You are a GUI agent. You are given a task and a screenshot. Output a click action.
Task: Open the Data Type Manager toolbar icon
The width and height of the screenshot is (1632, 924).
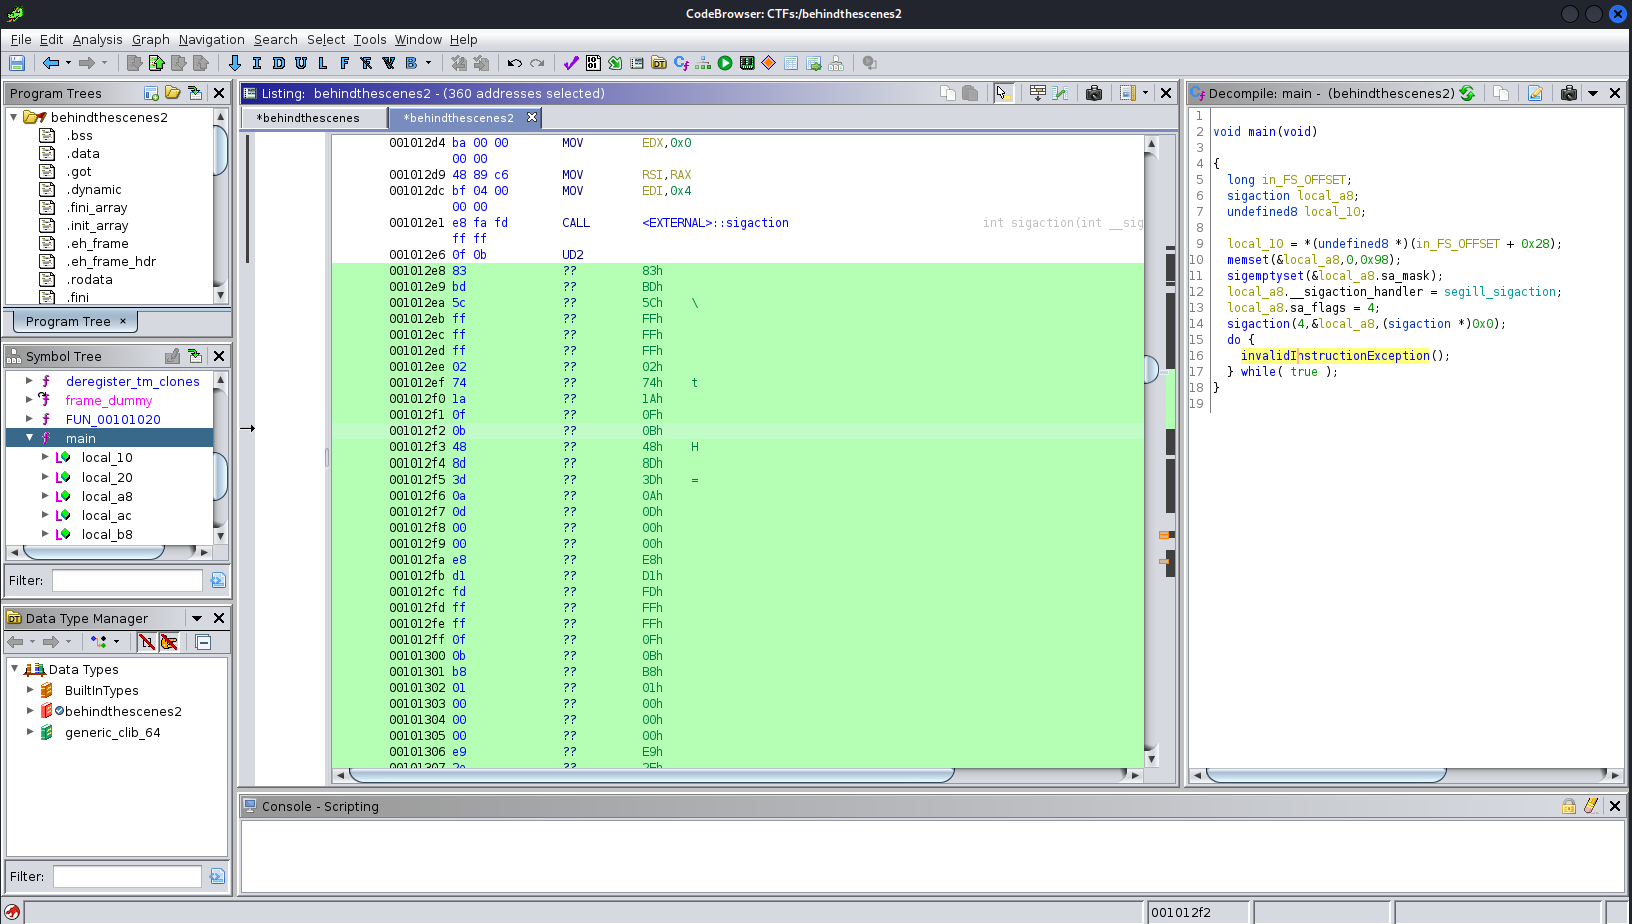click(x=659, y=63)
